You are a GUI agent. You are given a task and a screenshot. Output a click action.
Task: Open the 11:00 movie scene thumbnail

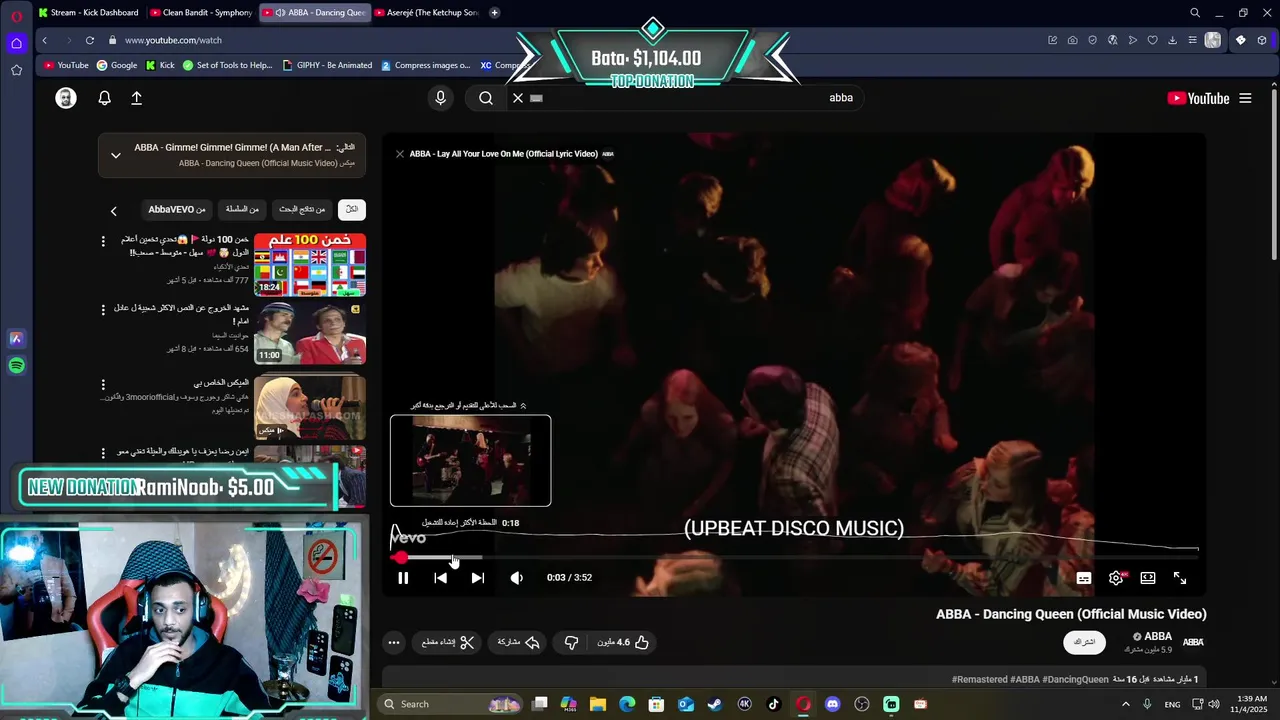click(310, 333)
